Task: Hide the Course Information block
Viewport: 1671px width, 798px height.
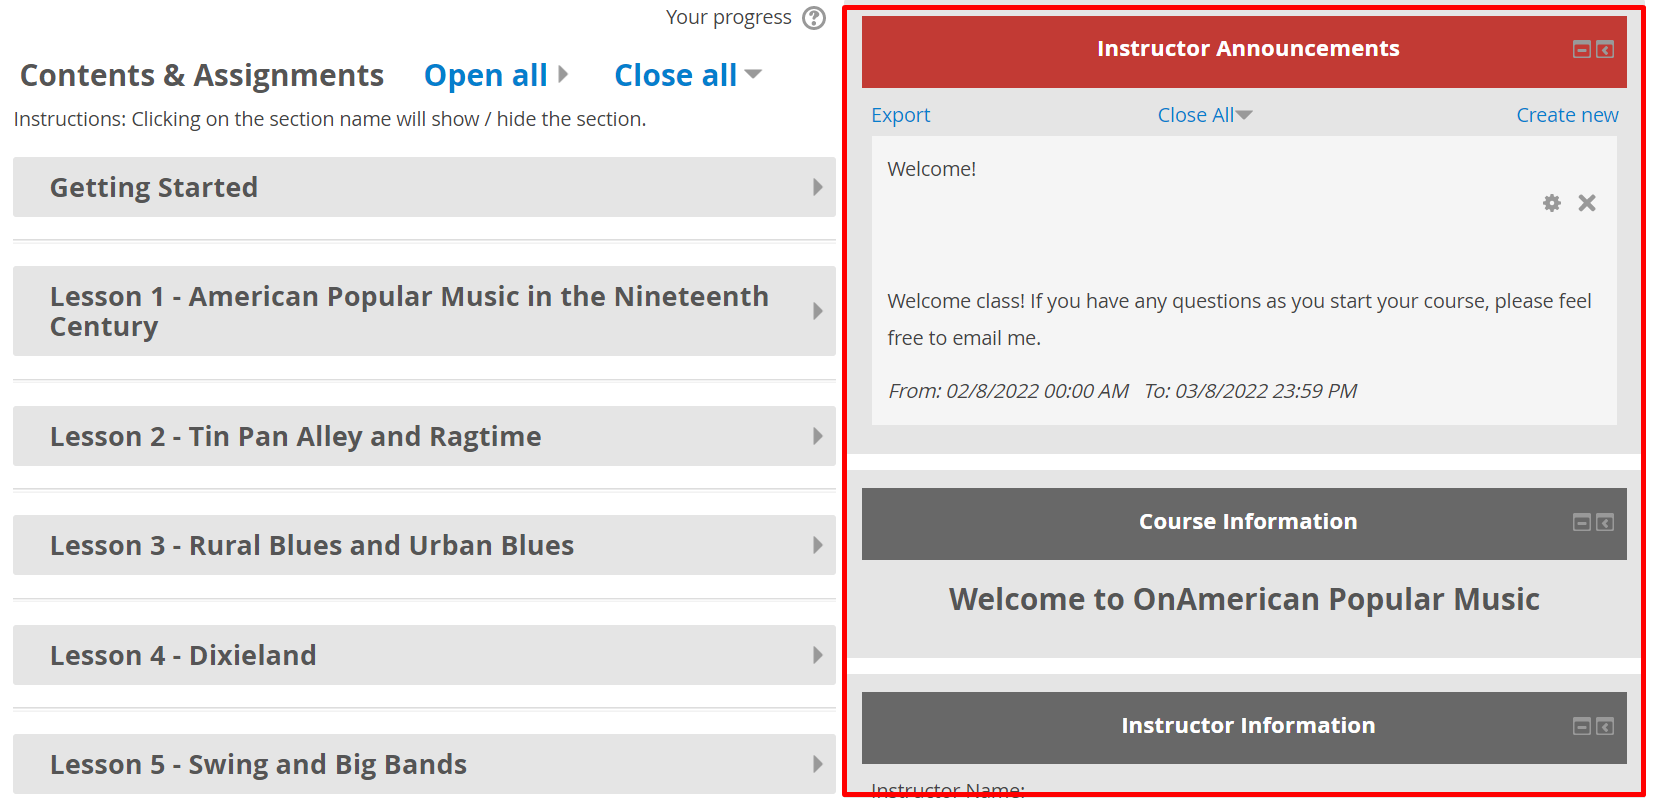Action: [1581, 522]
